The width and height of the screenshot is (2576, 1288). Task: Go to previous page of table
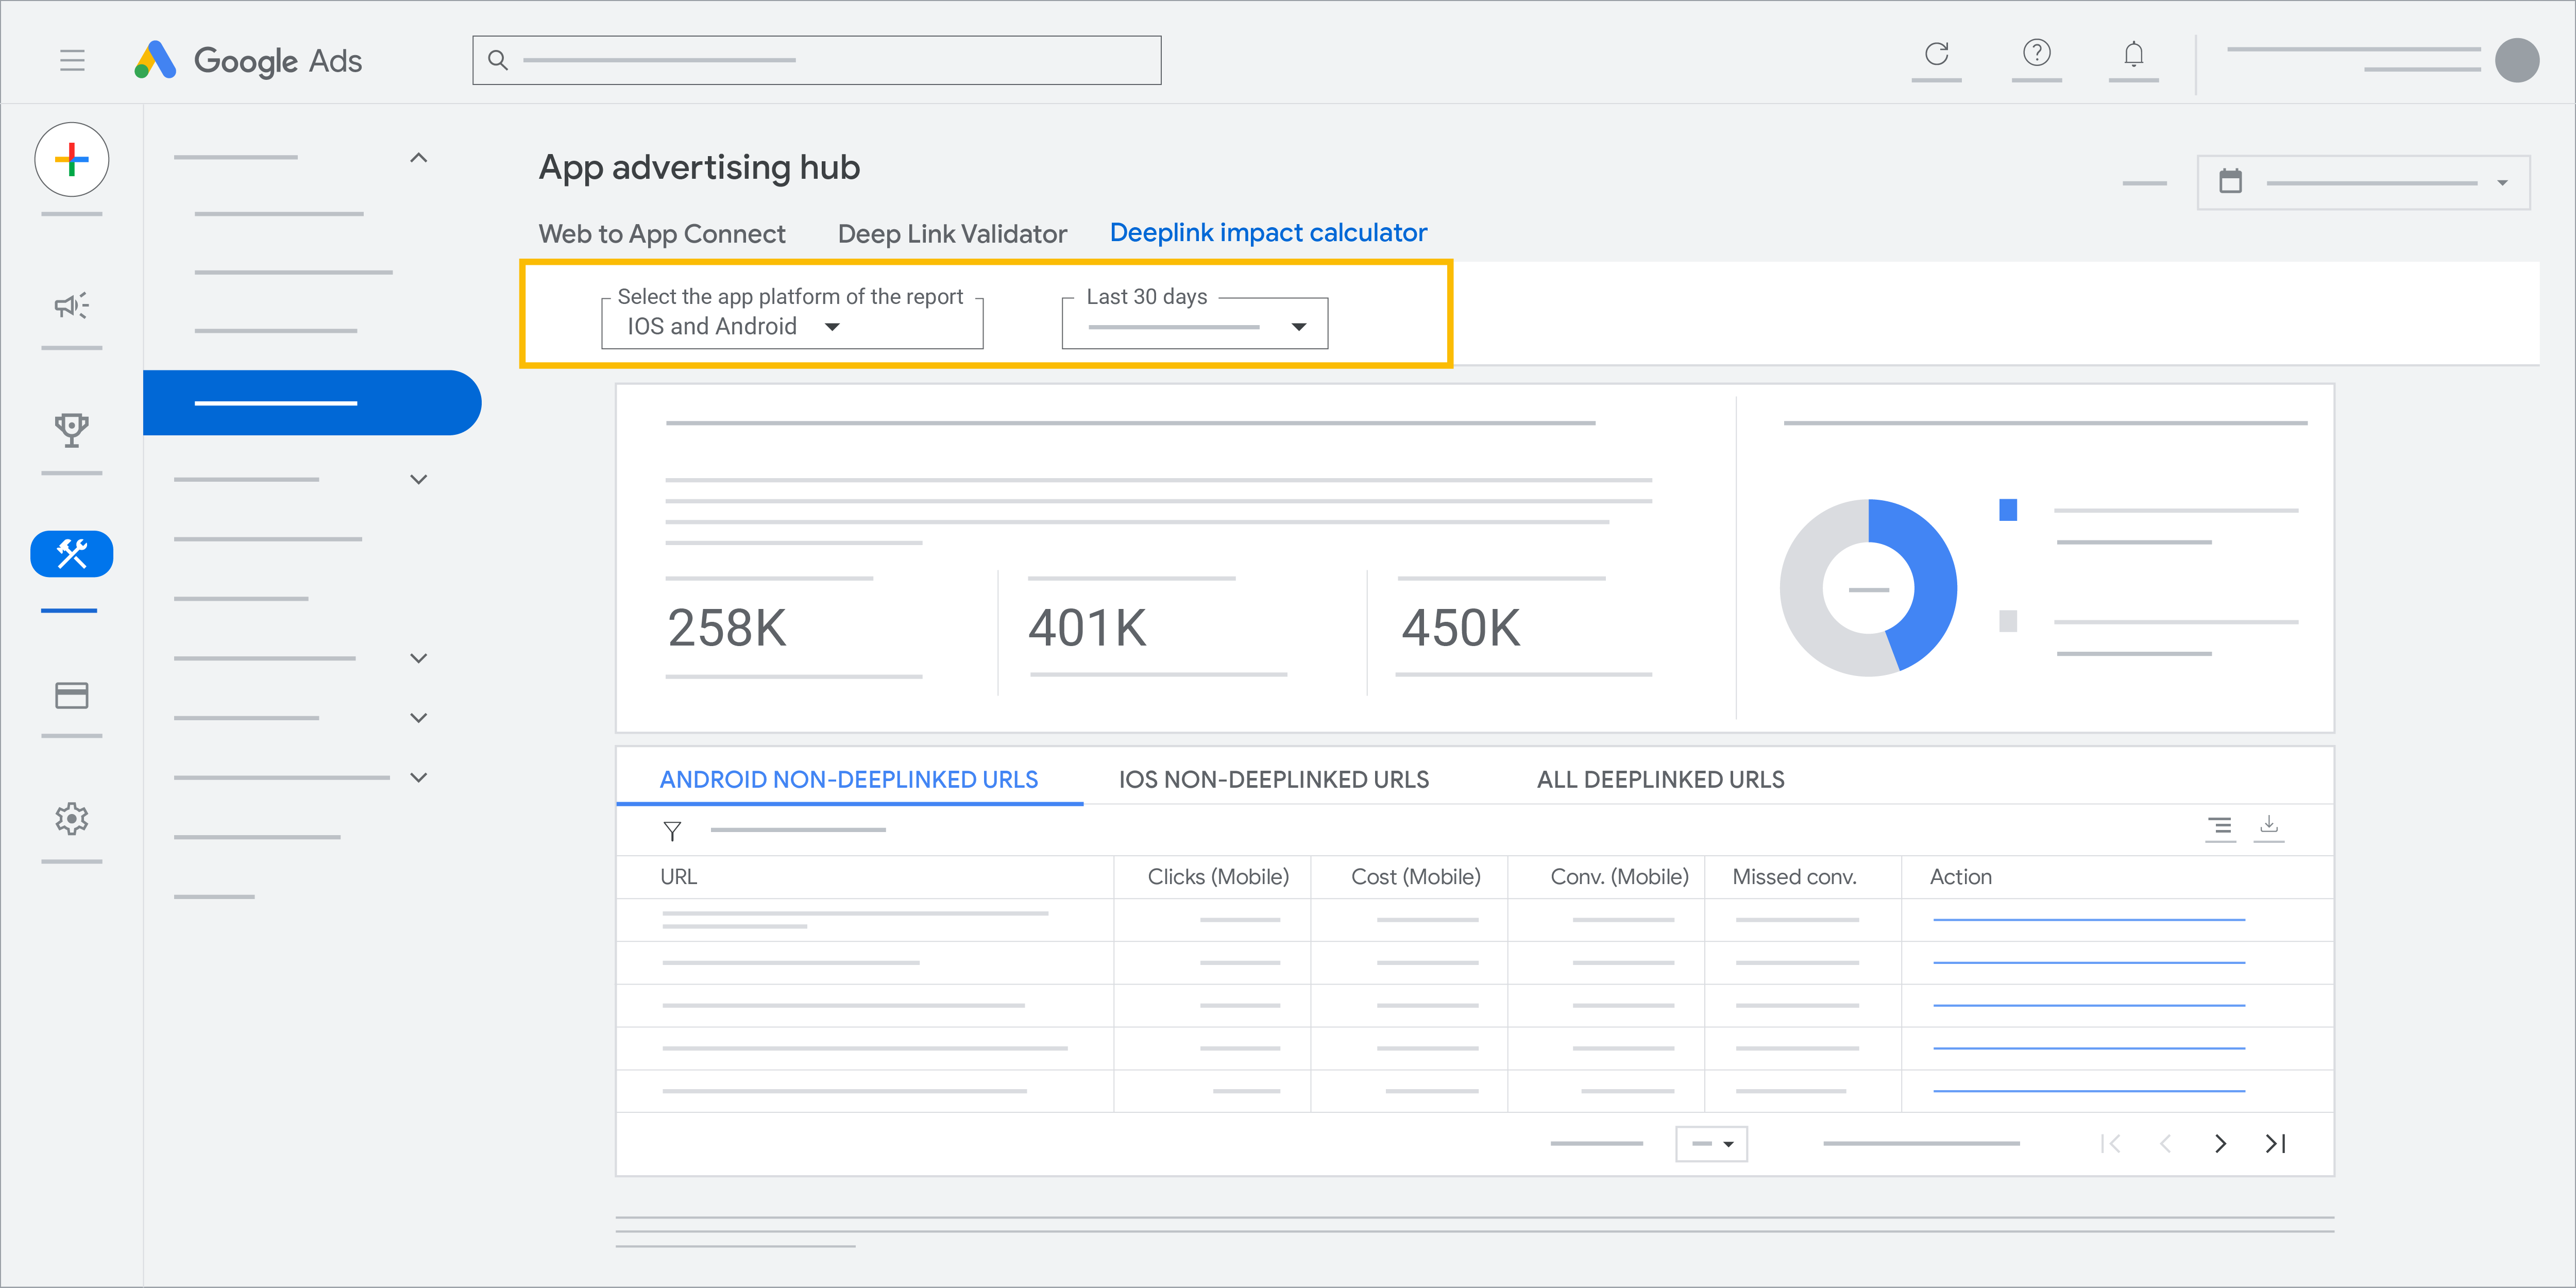(2165, 1143)
